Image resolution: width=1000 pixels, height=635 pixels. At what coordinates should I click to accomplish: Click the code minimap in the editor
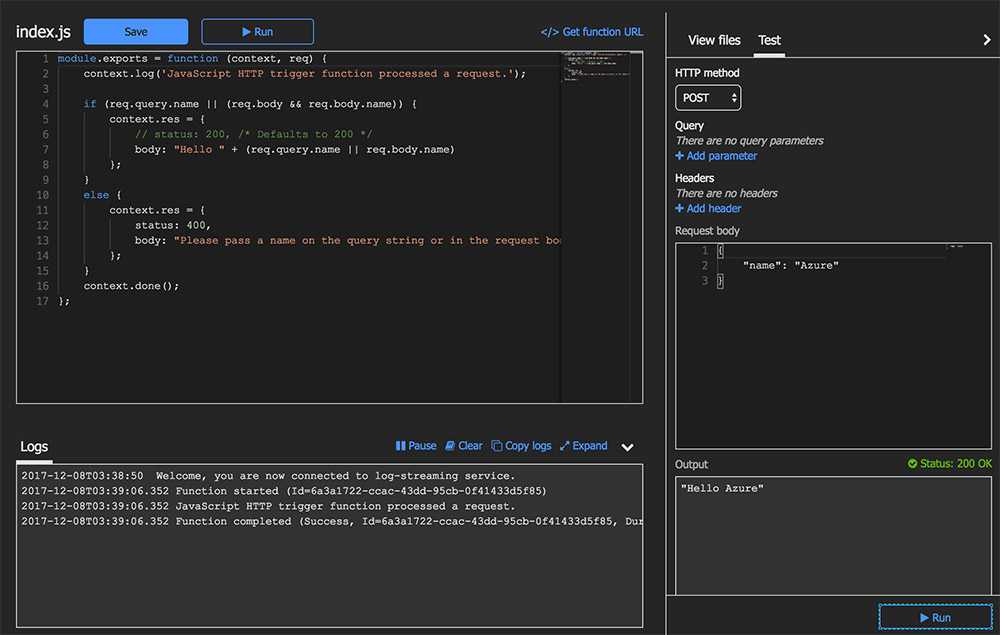pyautogui.click(x=596, y=67)
